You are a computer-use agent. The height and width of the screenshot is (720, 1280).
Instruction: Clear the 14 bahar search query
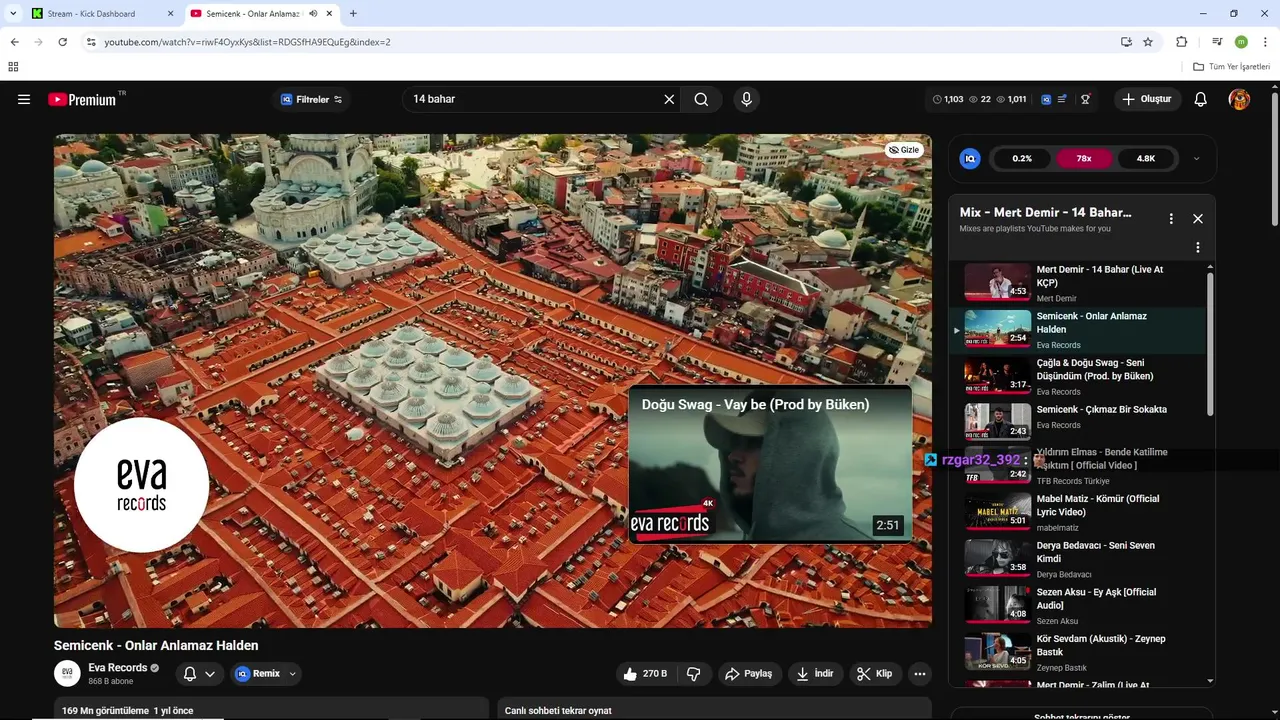point(669,99)
